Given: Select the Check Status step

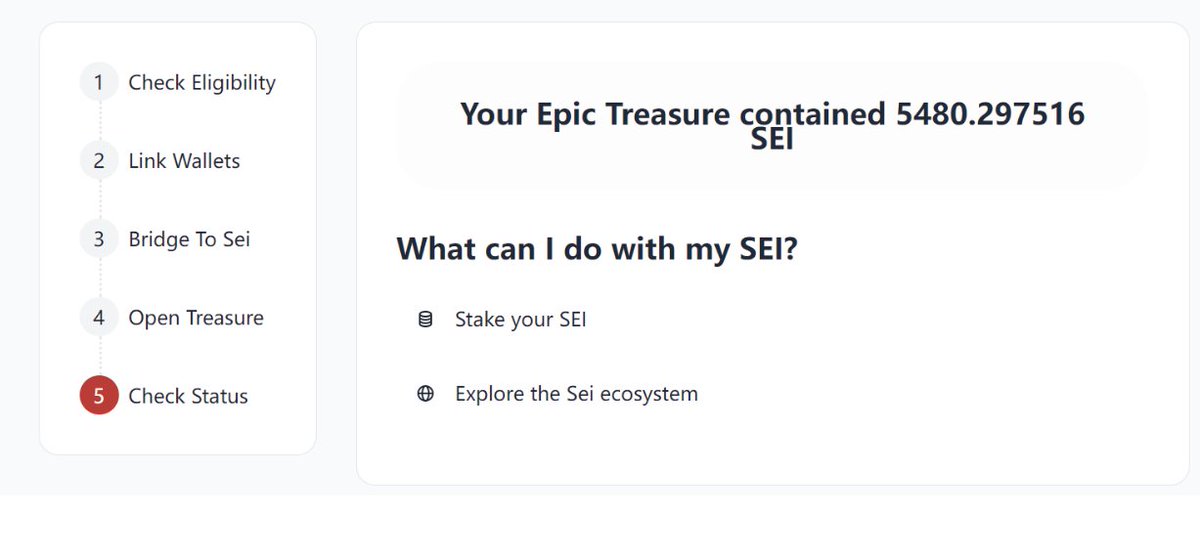Looking at the screenshot, I should click(x=188, y=396).
